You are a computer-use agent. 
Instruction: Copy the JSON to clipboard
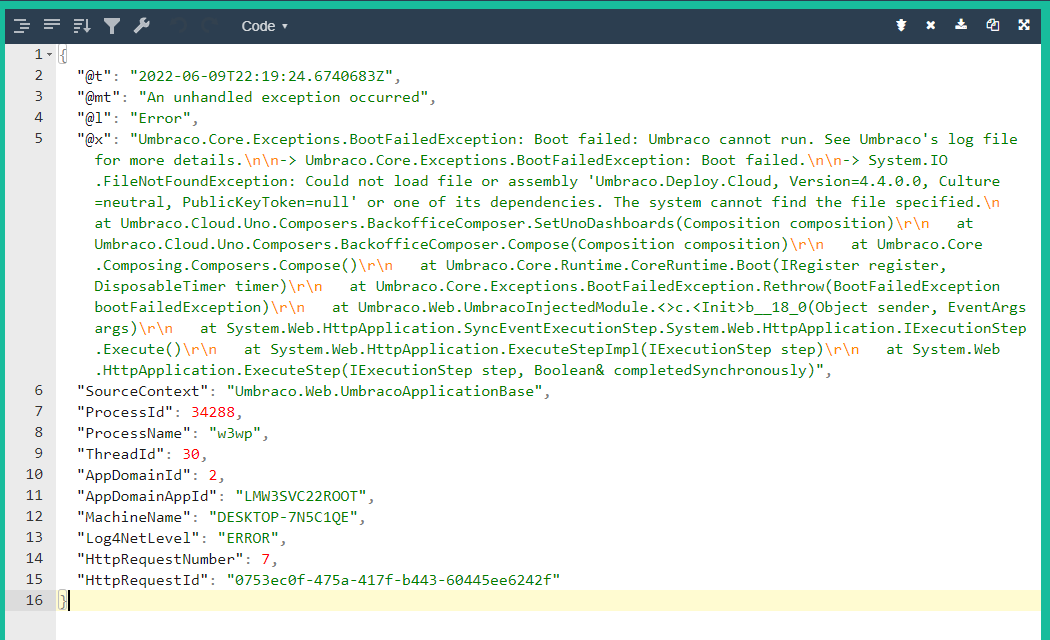[x=991, y=26]
